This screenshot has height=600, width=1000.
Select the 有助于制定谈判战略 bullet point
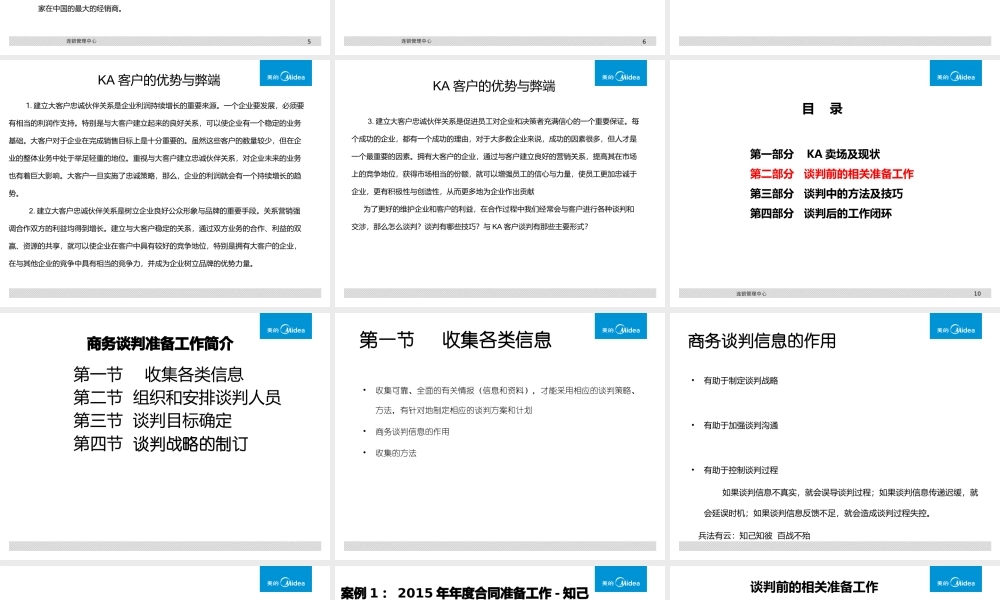740,381
